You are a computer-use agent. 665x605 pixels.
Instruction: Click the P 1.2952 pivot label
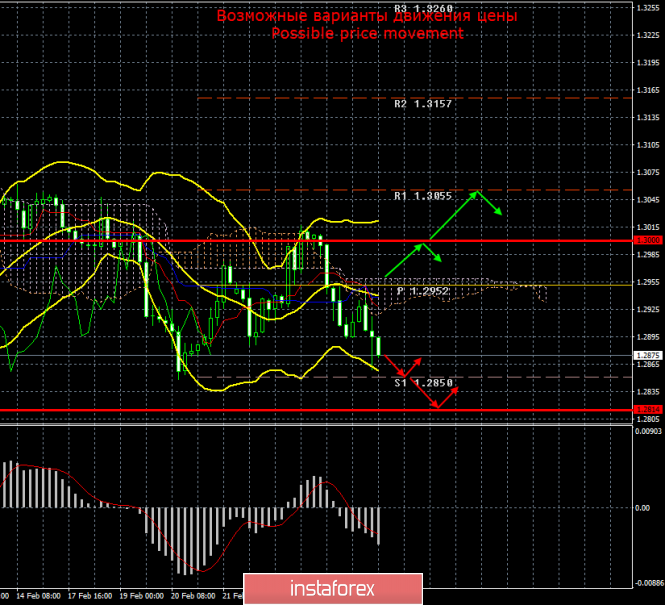tap(423, 291)
